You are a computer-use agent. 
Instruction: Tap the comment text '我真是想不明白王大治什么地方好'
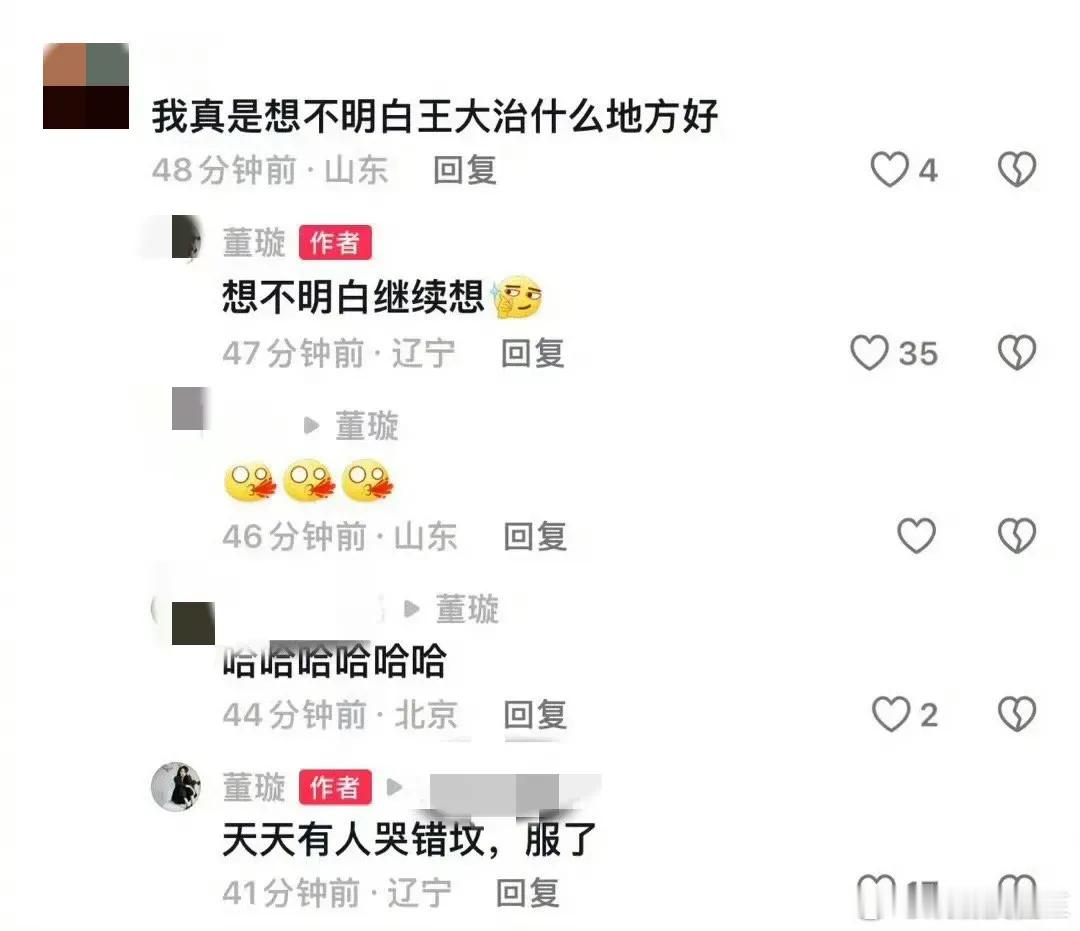[435, 116]
